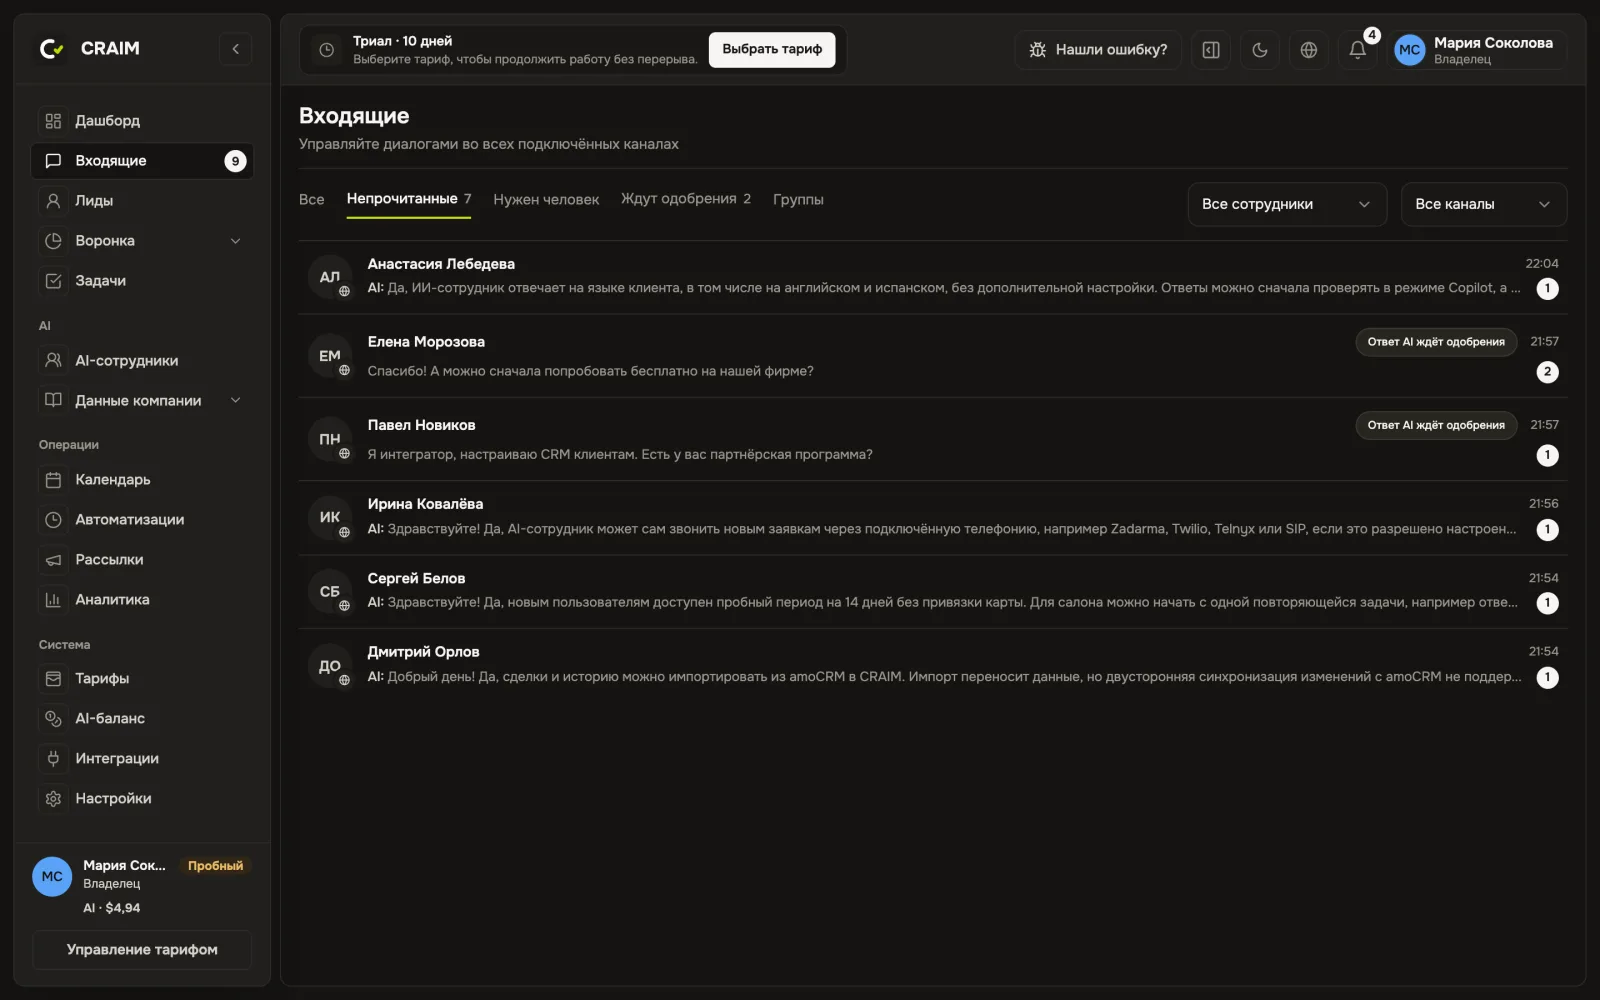The width and height of the screenshot is (1600, 1000).
Task: Open conversation with Елена Морозова
Action: (x=932, y=356)
